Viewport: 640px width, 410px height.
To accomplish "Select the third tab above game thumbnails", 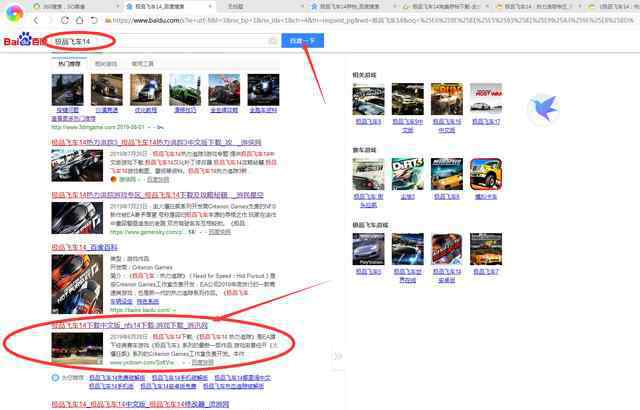I will [142, 64].
